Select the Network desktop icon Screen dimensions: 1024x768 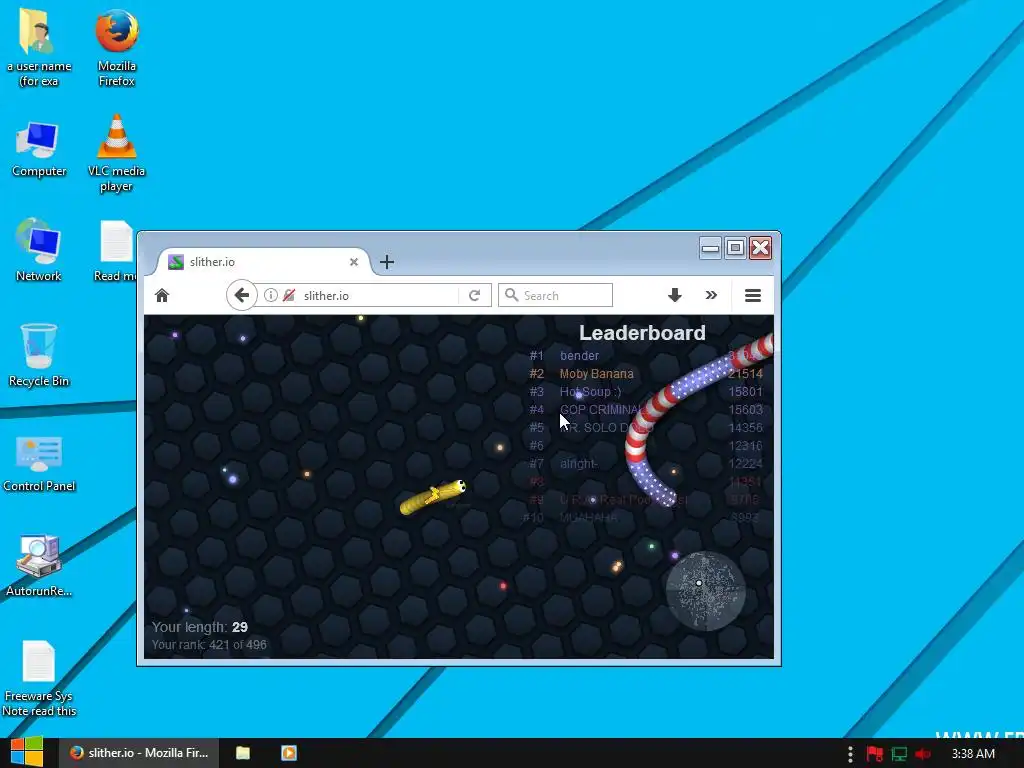(39, 250)
